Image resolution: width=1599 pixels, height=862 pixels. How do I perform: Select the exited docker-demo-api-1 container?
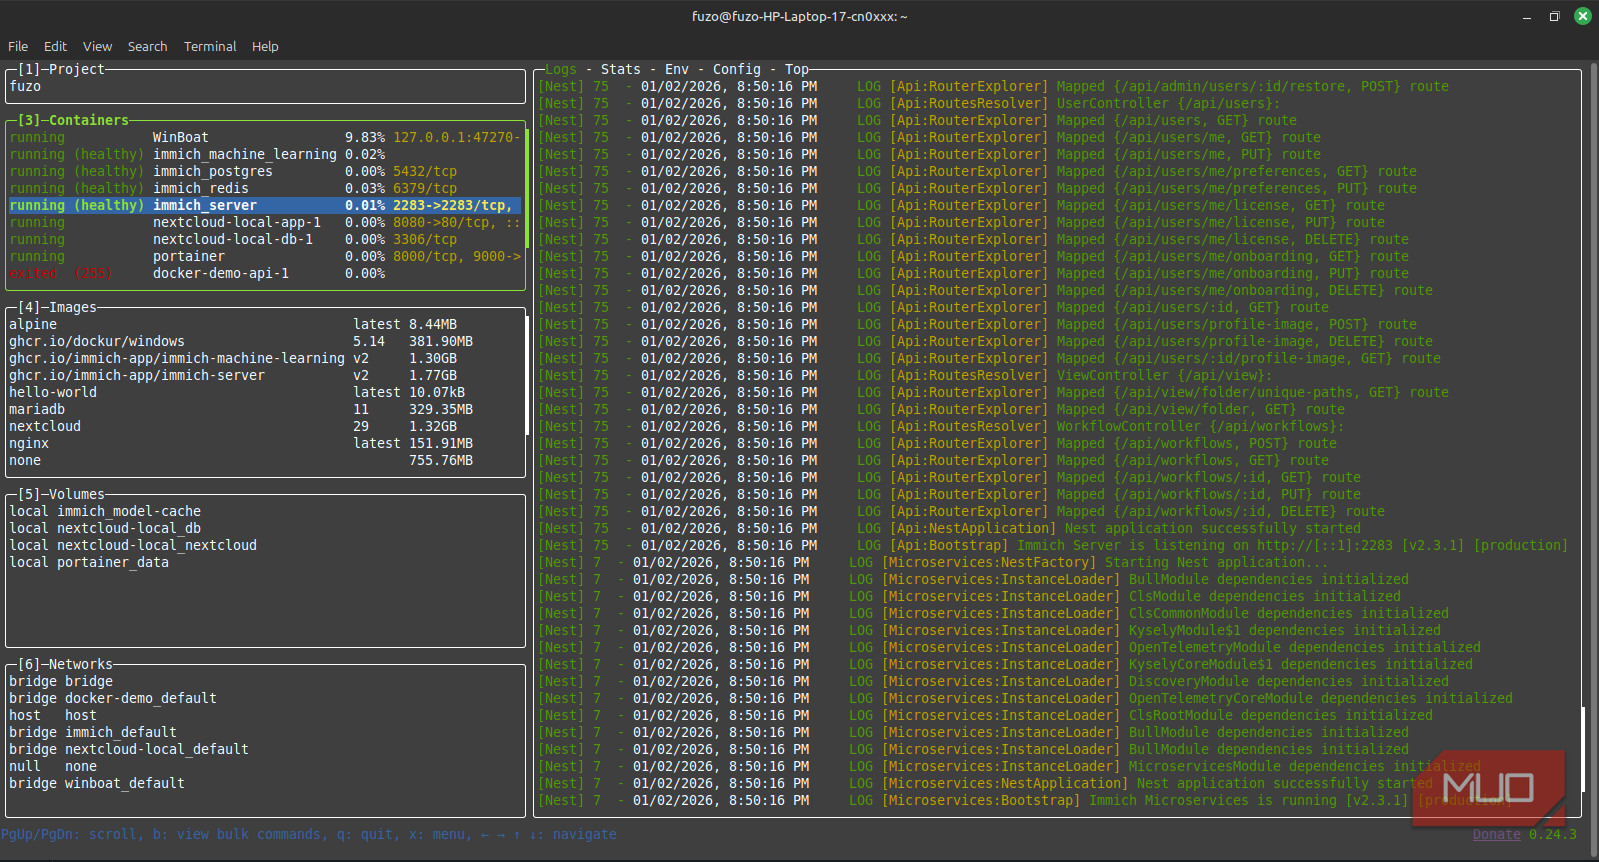[x=265, y=273]
